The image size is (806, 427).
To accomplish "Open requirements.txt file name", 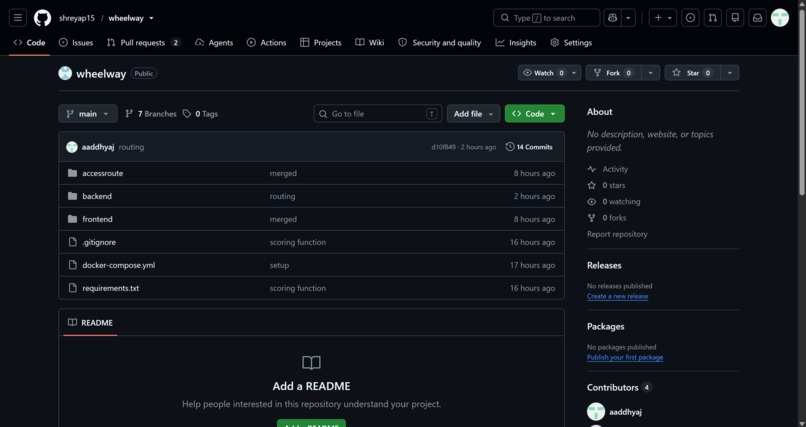I will 111,288.
